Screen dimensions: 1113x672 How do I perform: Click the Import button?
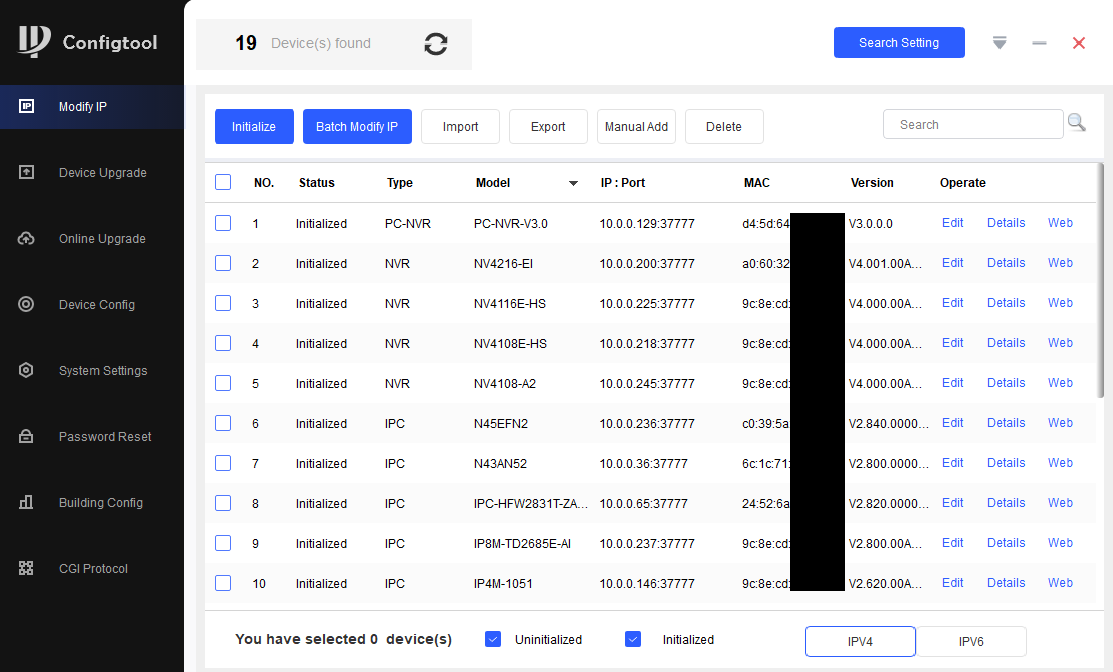coord(461,126)
